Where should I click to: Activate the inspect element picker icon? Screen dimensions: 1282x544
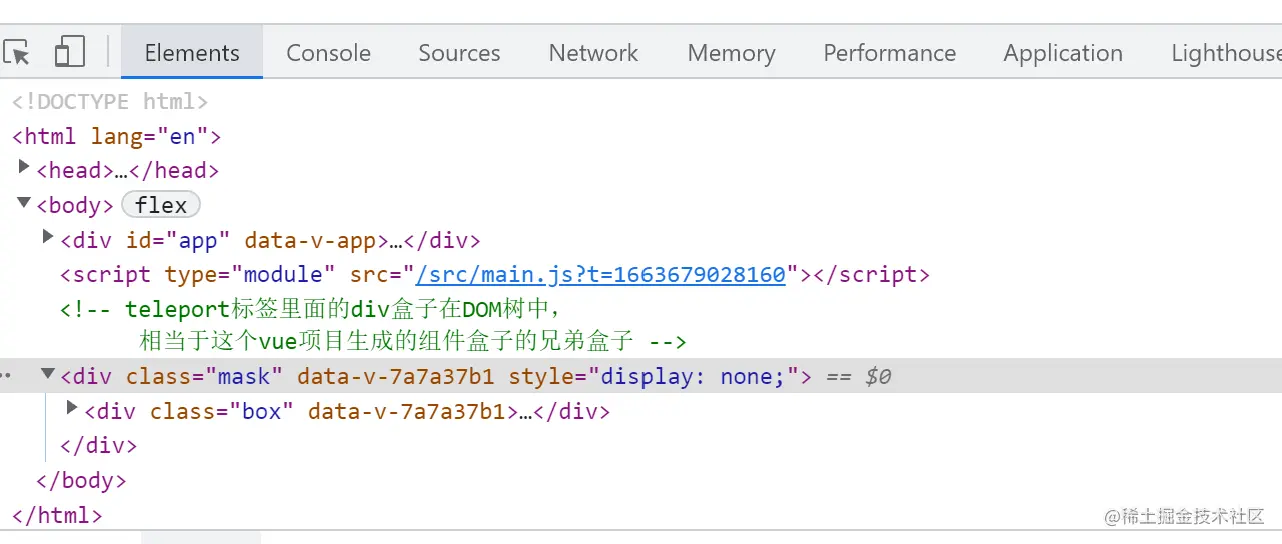click(17, 52)
